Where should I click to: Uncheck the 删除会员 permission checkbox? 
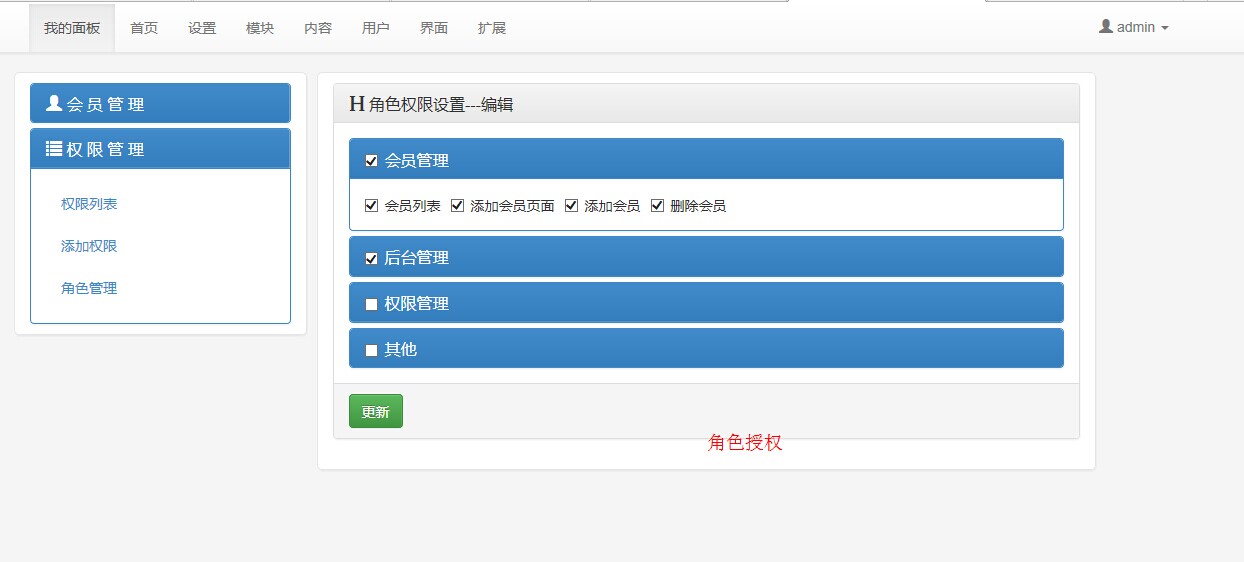click(658, 206)
